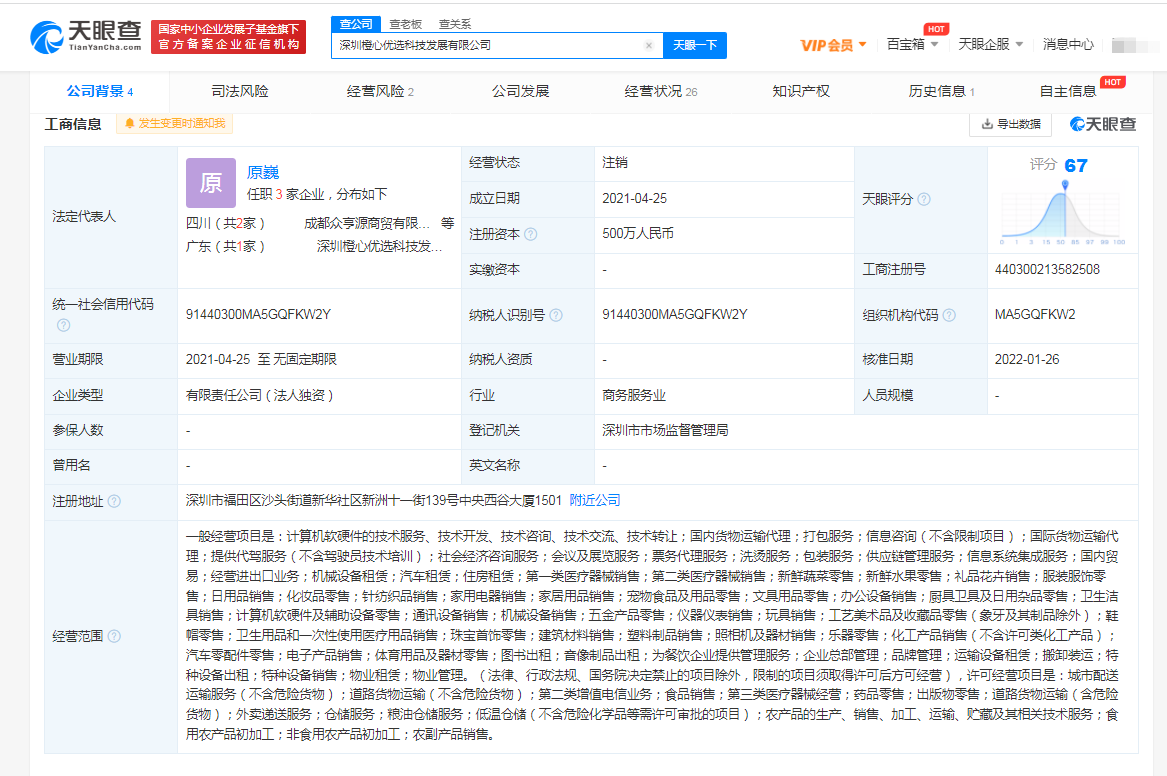
Task: Click the 天眼评分 score distribution chart
Action: point(1062,211)
